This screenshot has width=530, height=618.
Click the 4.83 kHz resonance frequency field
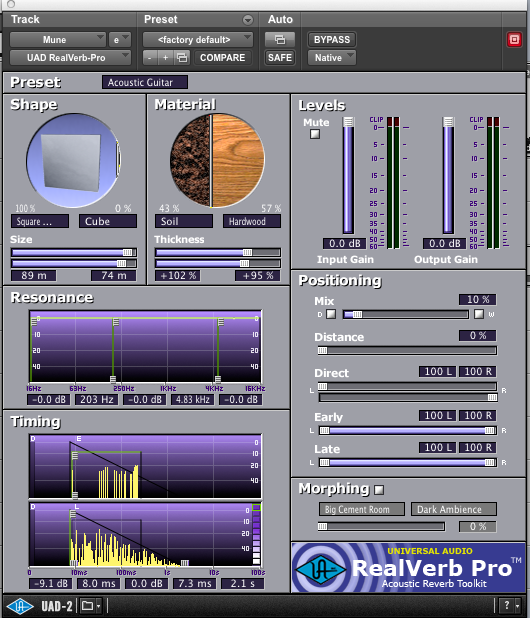tap(193, 400)
